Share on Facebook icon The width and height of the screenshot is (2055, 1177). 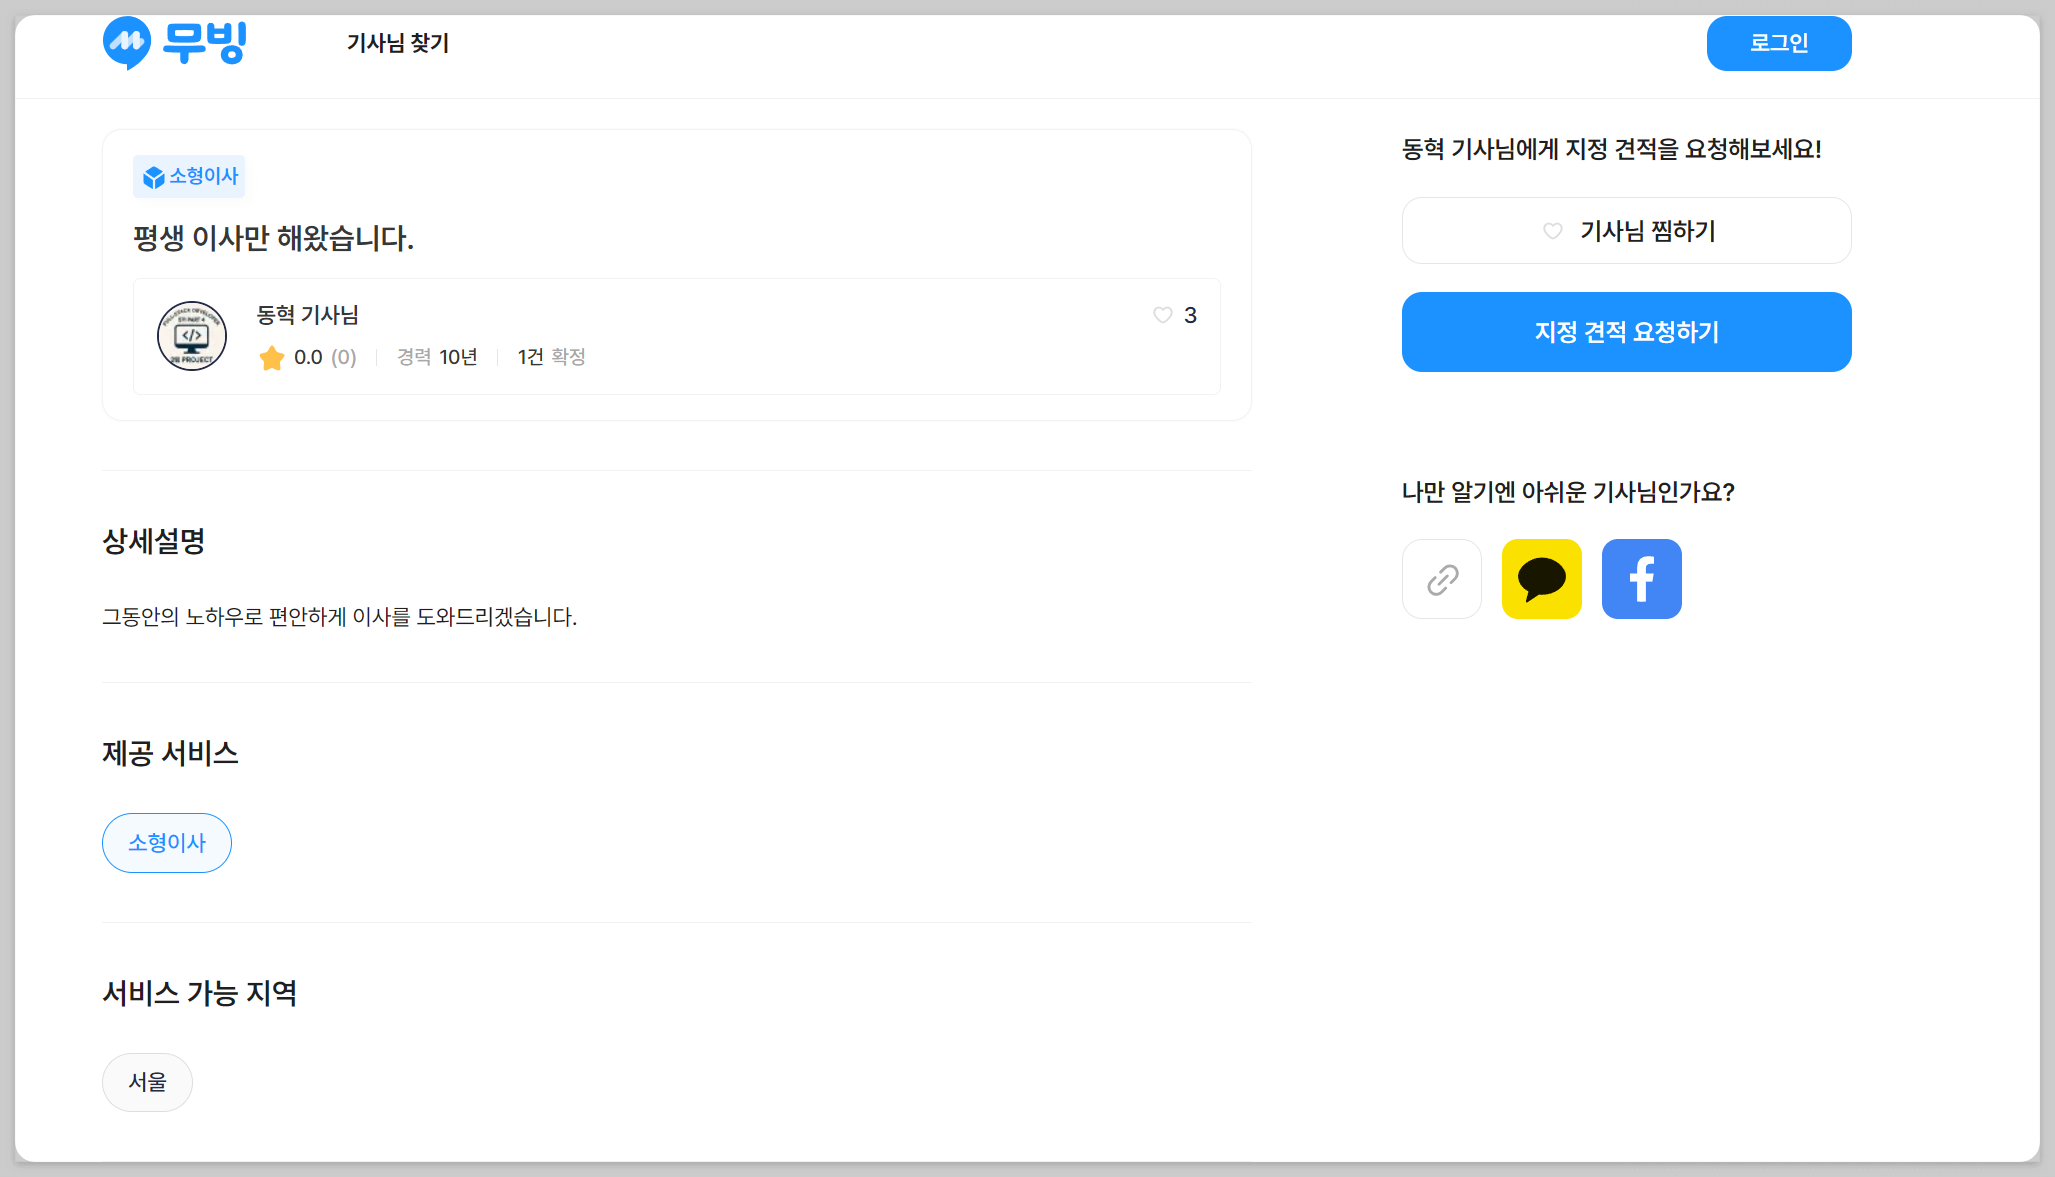pos(1642,579)
